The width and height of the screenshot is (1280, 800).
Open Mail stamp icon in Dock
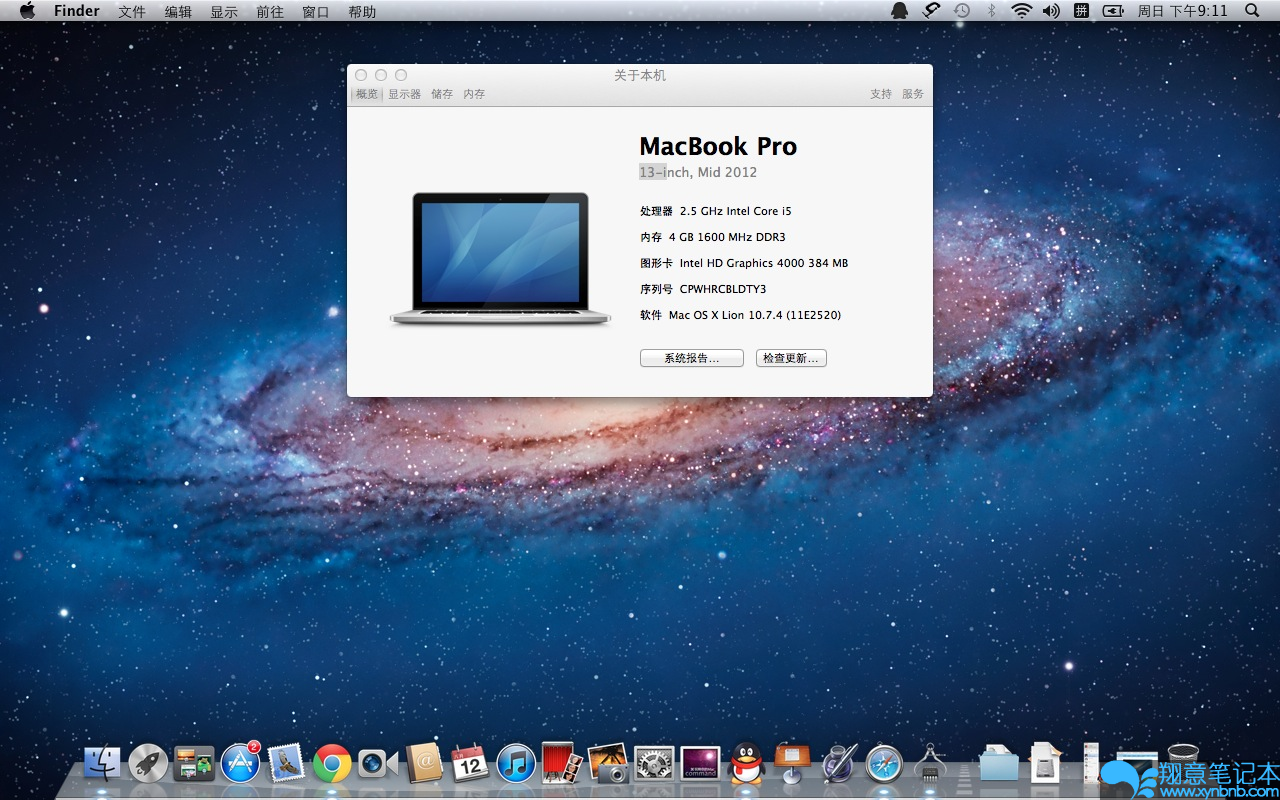(x=287, y=763)
